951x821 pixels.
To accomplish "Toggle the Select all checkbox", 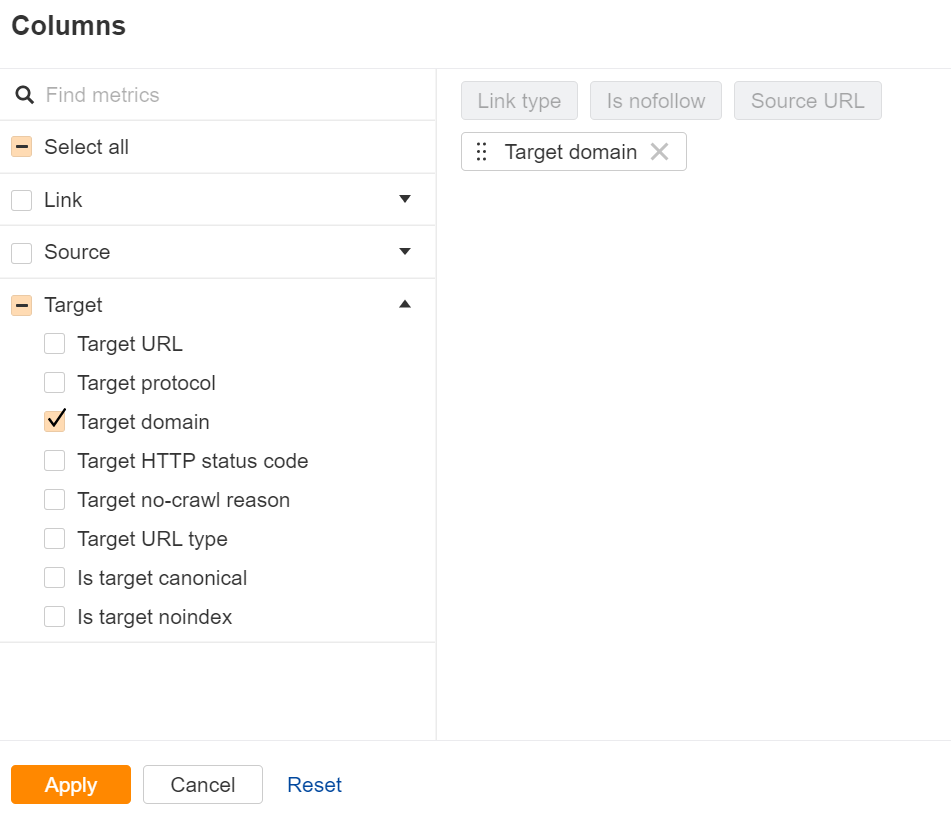I will point(22,147).
